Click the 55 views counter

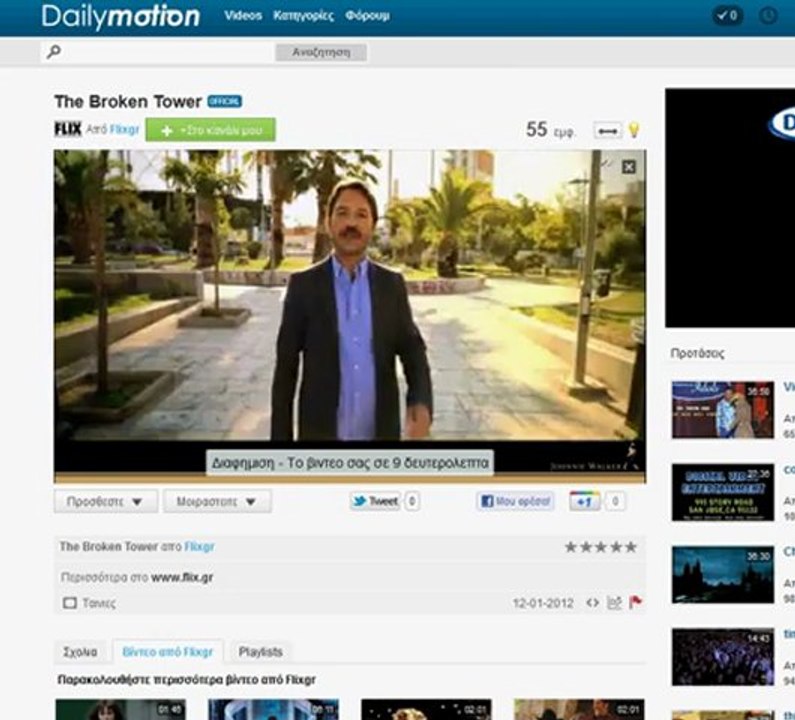point(550,130)
